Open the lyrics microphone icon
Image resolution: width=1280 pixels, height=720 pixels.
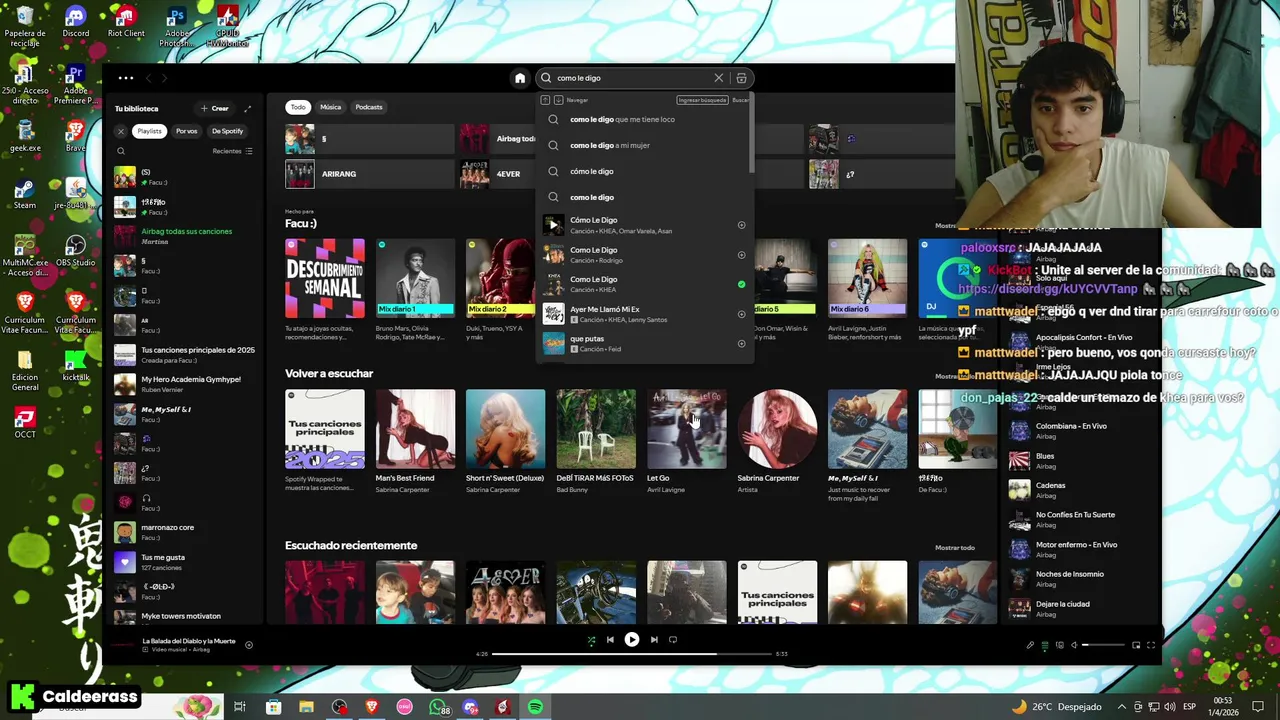point(1030,645)
